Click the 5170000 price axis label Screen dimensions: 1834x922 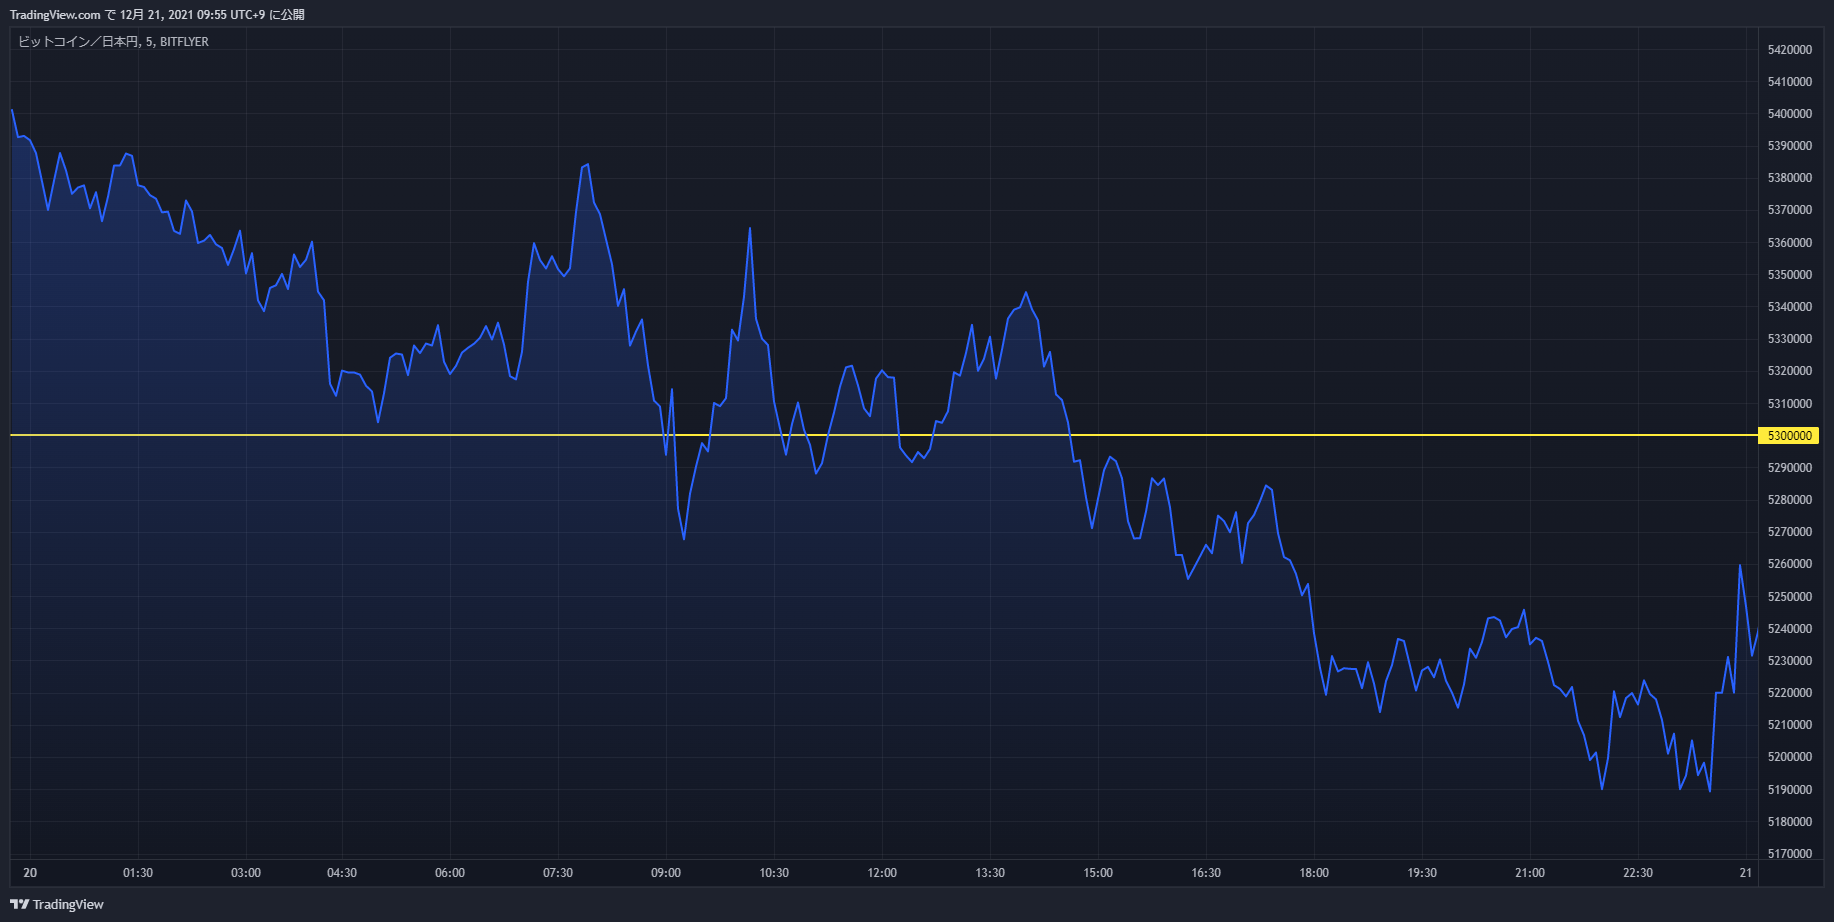click(x=1790, y=854)
